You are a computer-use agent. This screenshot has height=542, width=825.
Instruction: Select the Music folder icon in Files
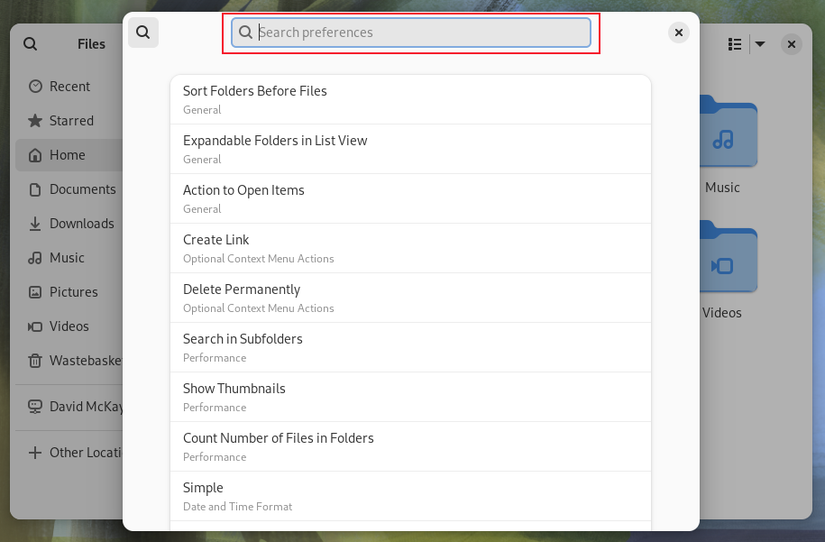point(729,132)
